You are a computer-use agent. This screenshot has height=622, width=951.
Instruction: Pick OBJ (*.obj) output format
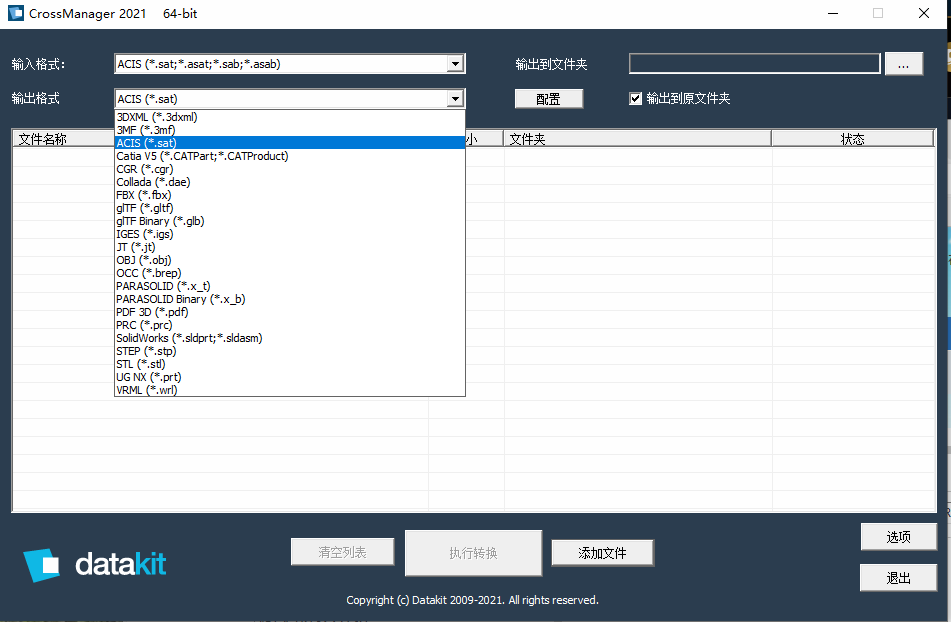coord(290,260)
